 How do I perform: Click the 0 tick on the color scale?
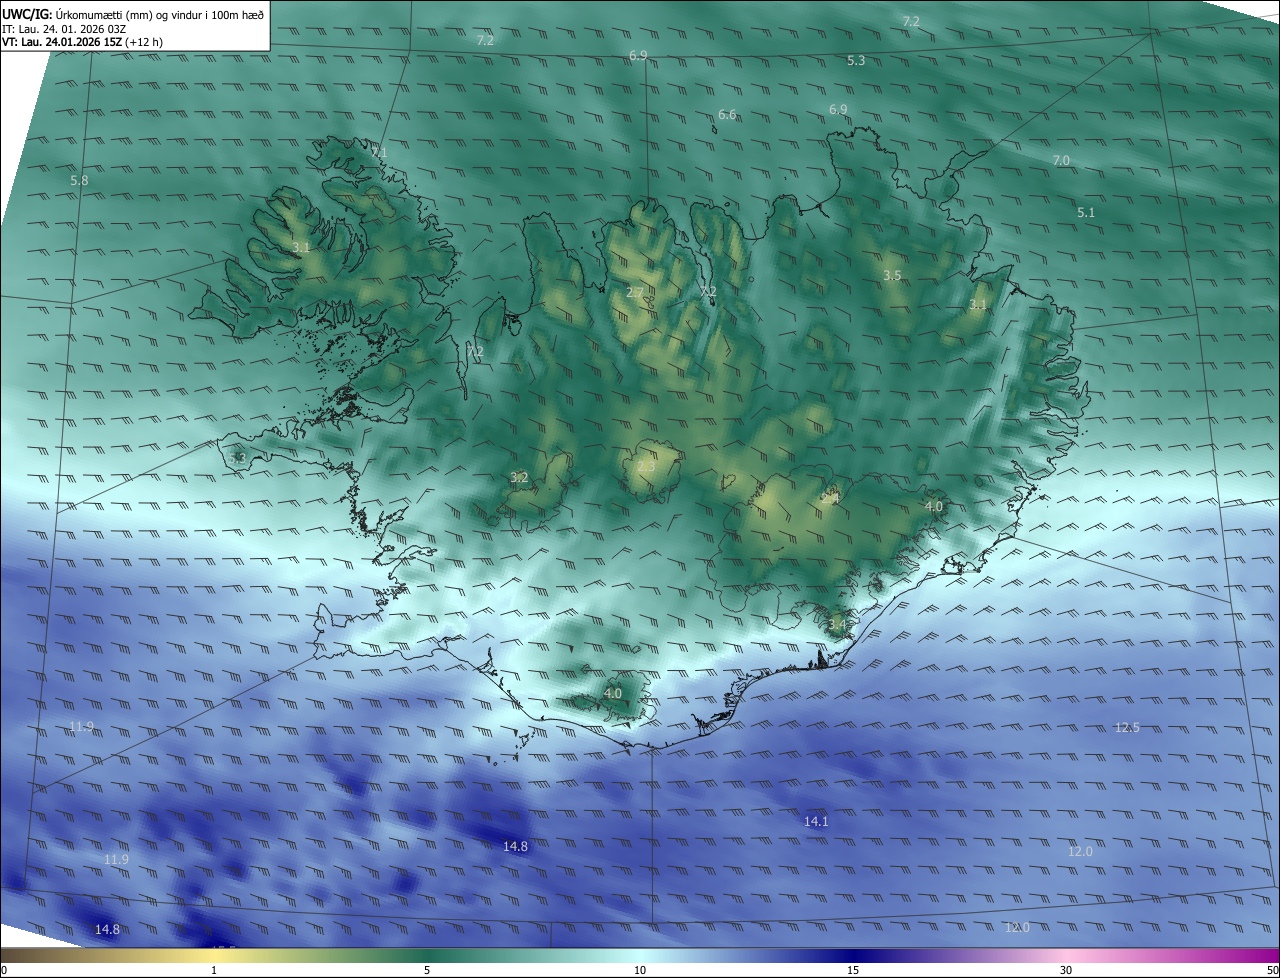click(4, 970)
